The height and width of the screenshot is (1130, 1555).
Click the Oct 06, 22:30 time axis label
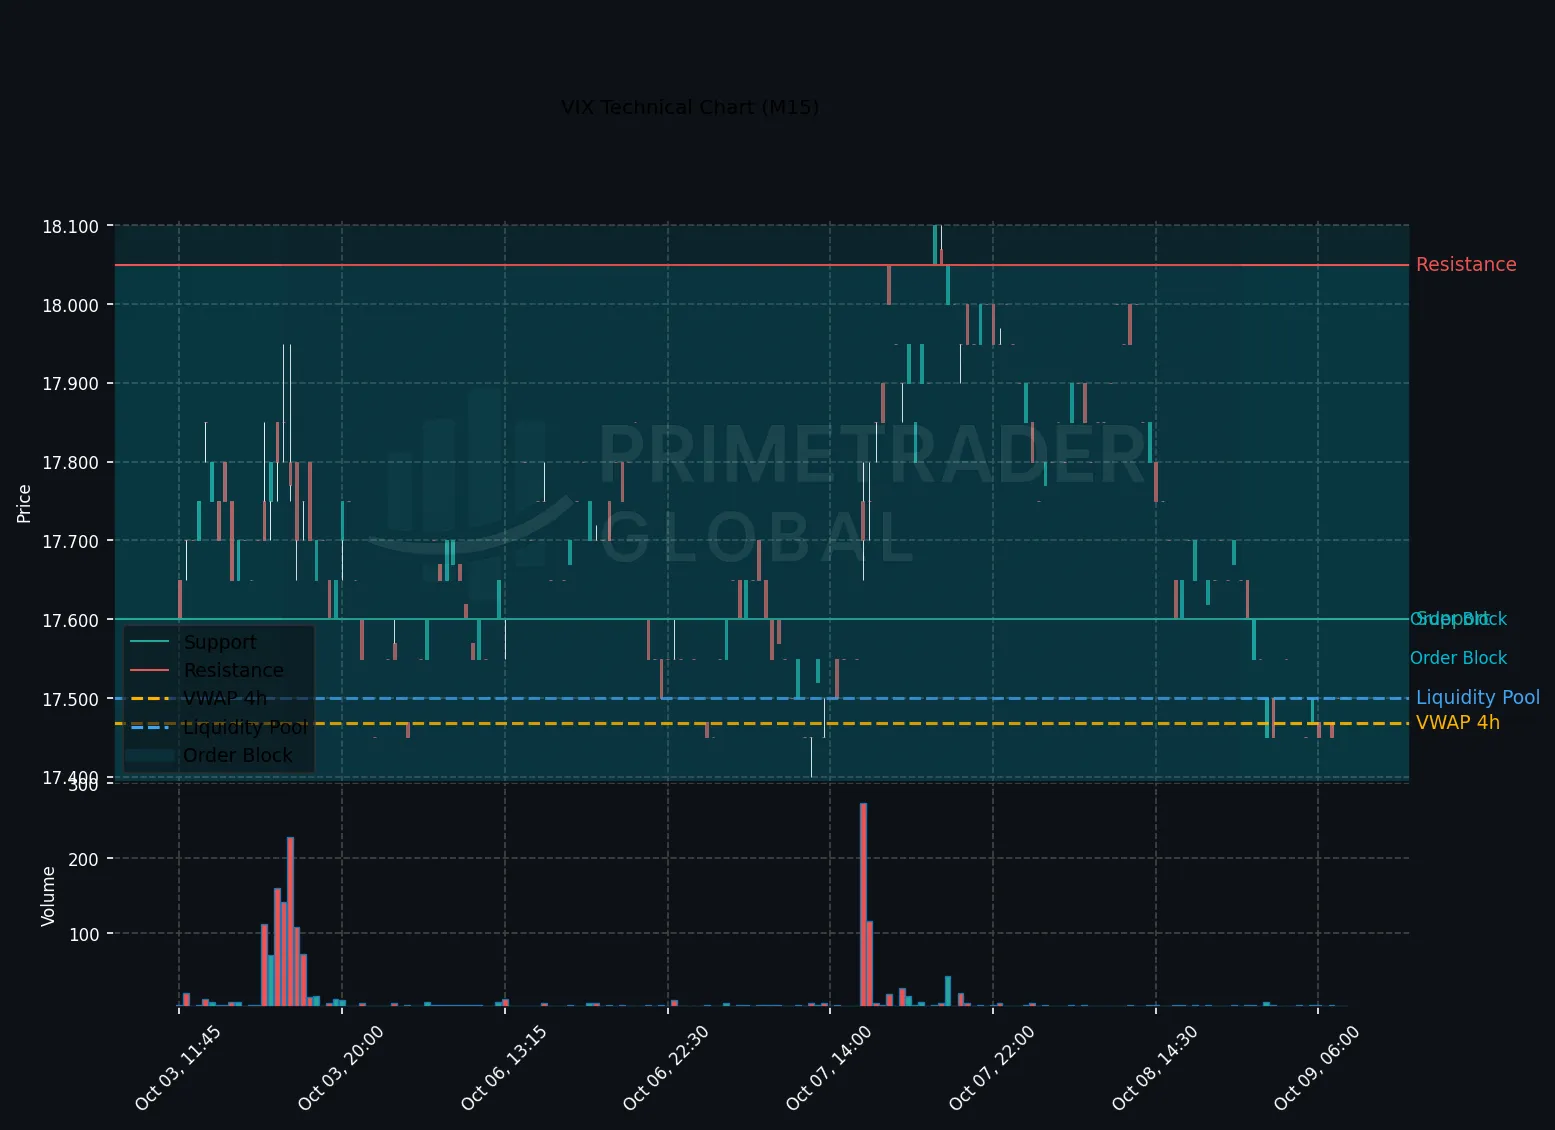coord(666,1067)
